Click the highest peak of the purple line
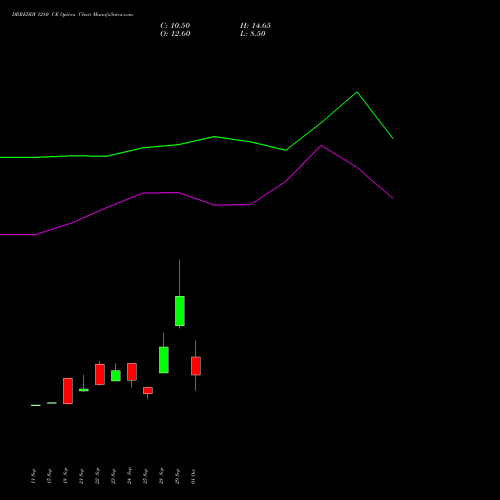 click(321, 145)
